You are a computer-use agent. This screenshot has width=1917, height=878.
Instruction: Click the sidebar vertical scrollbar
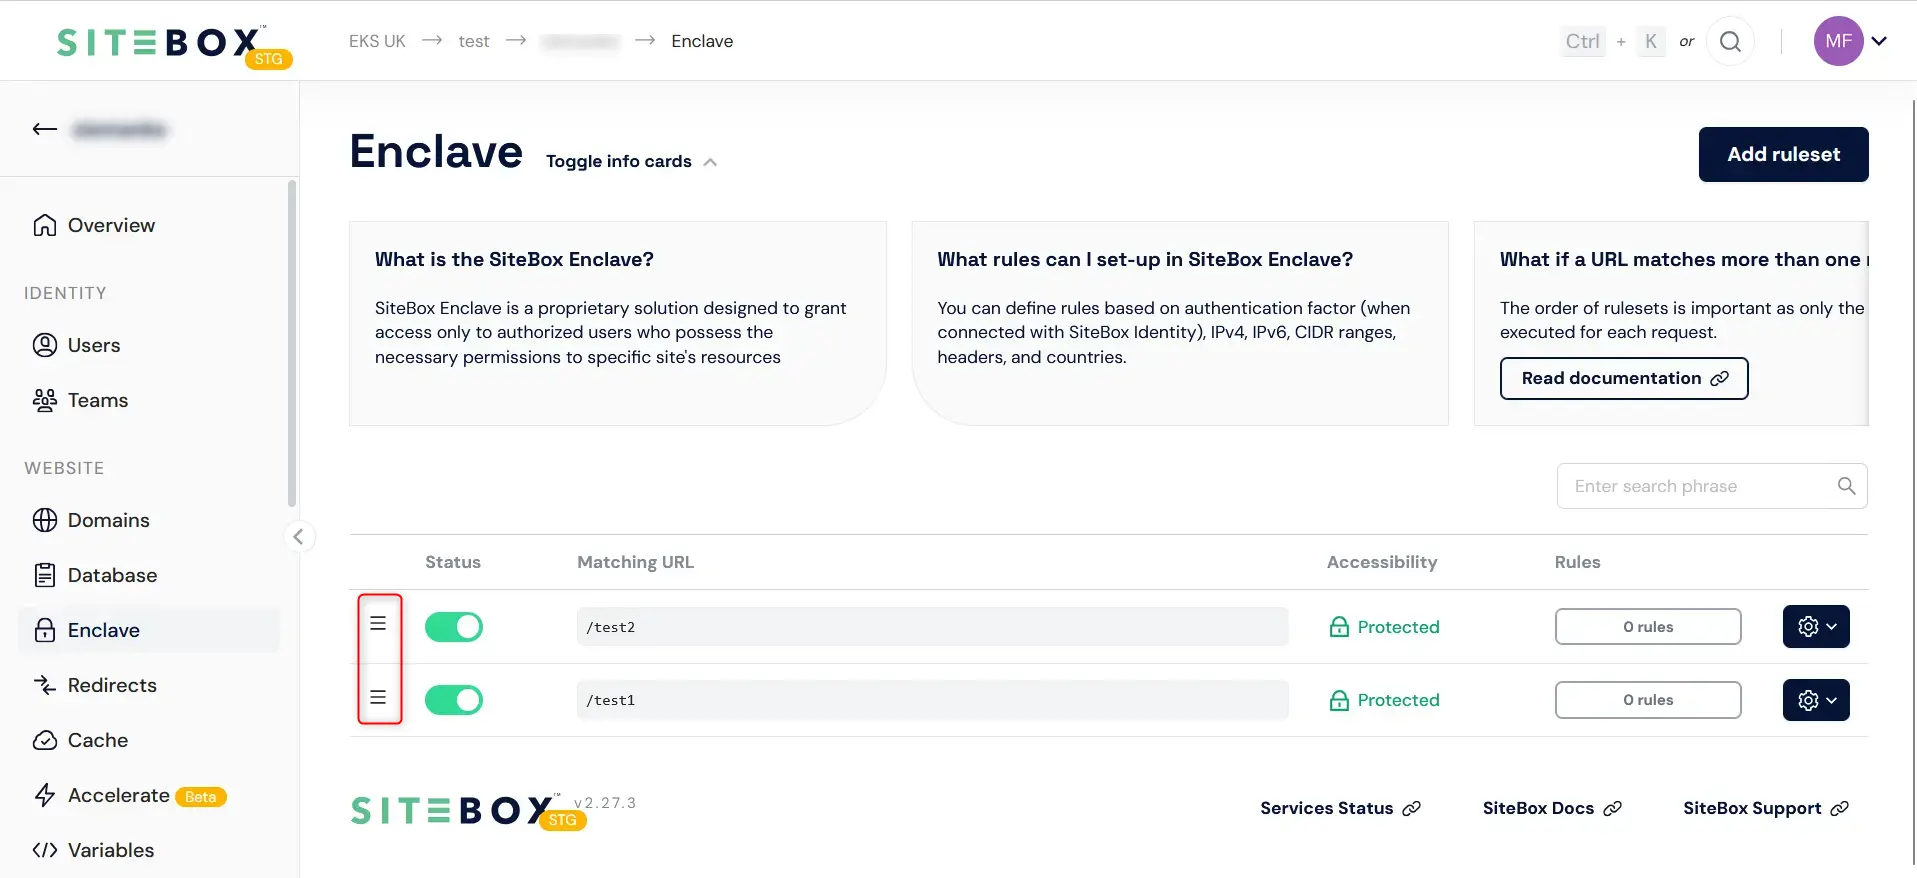[x=292, y=343]
